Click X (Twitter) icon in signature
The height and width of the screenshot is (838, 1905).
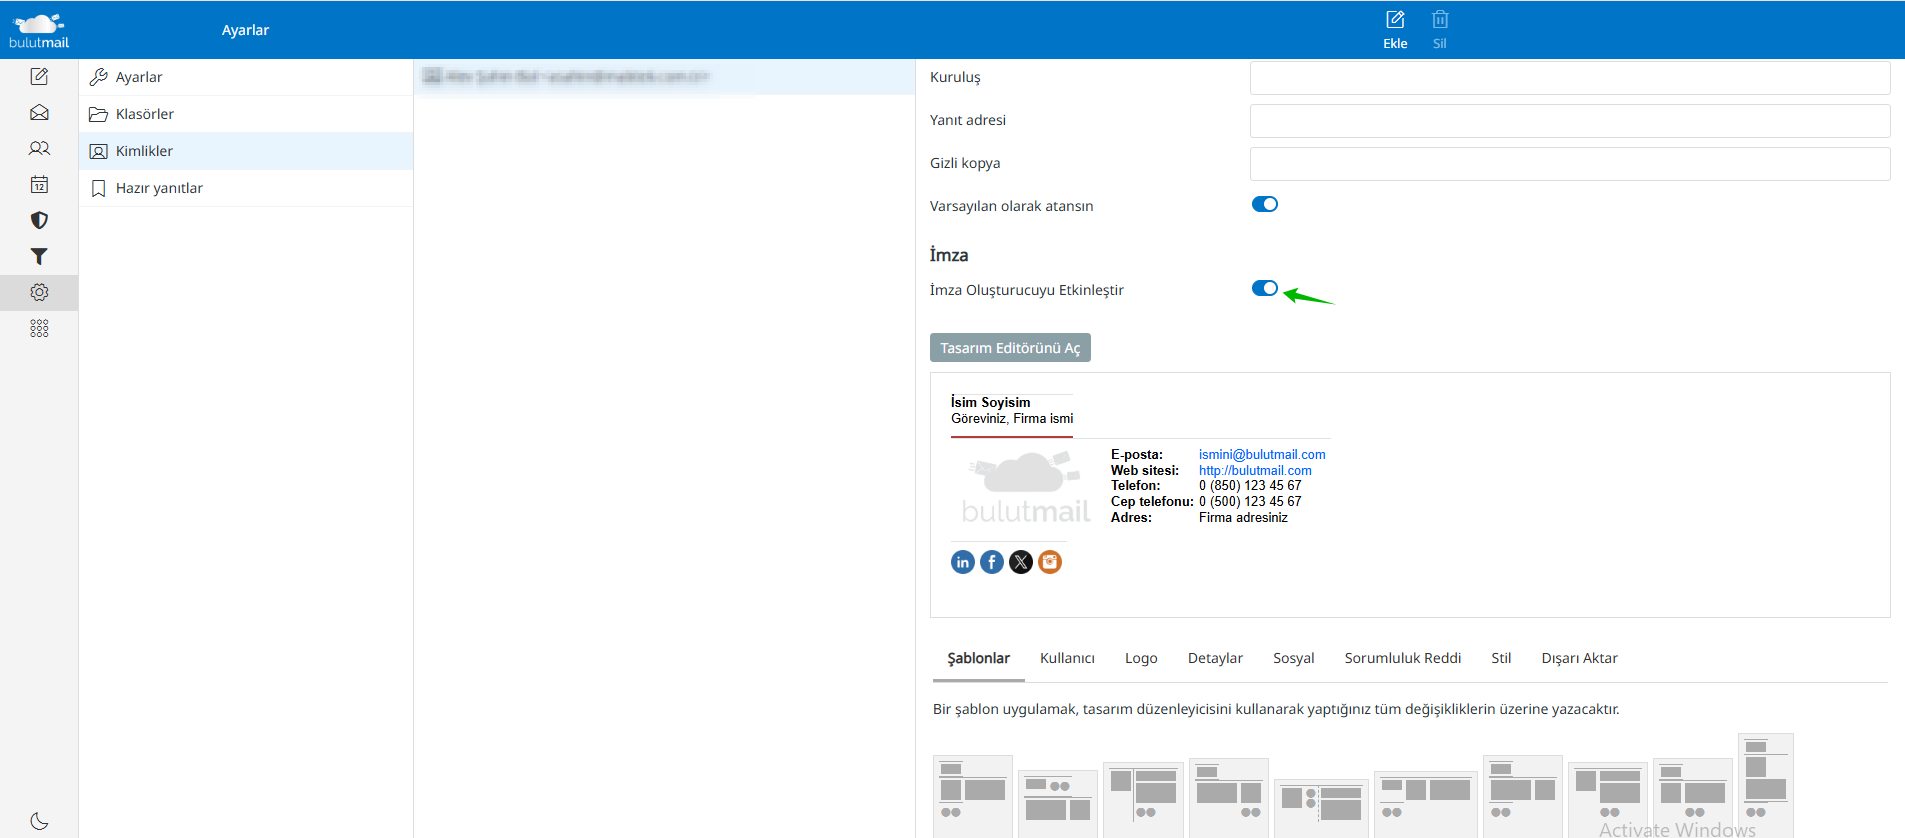pos(1021,562)
